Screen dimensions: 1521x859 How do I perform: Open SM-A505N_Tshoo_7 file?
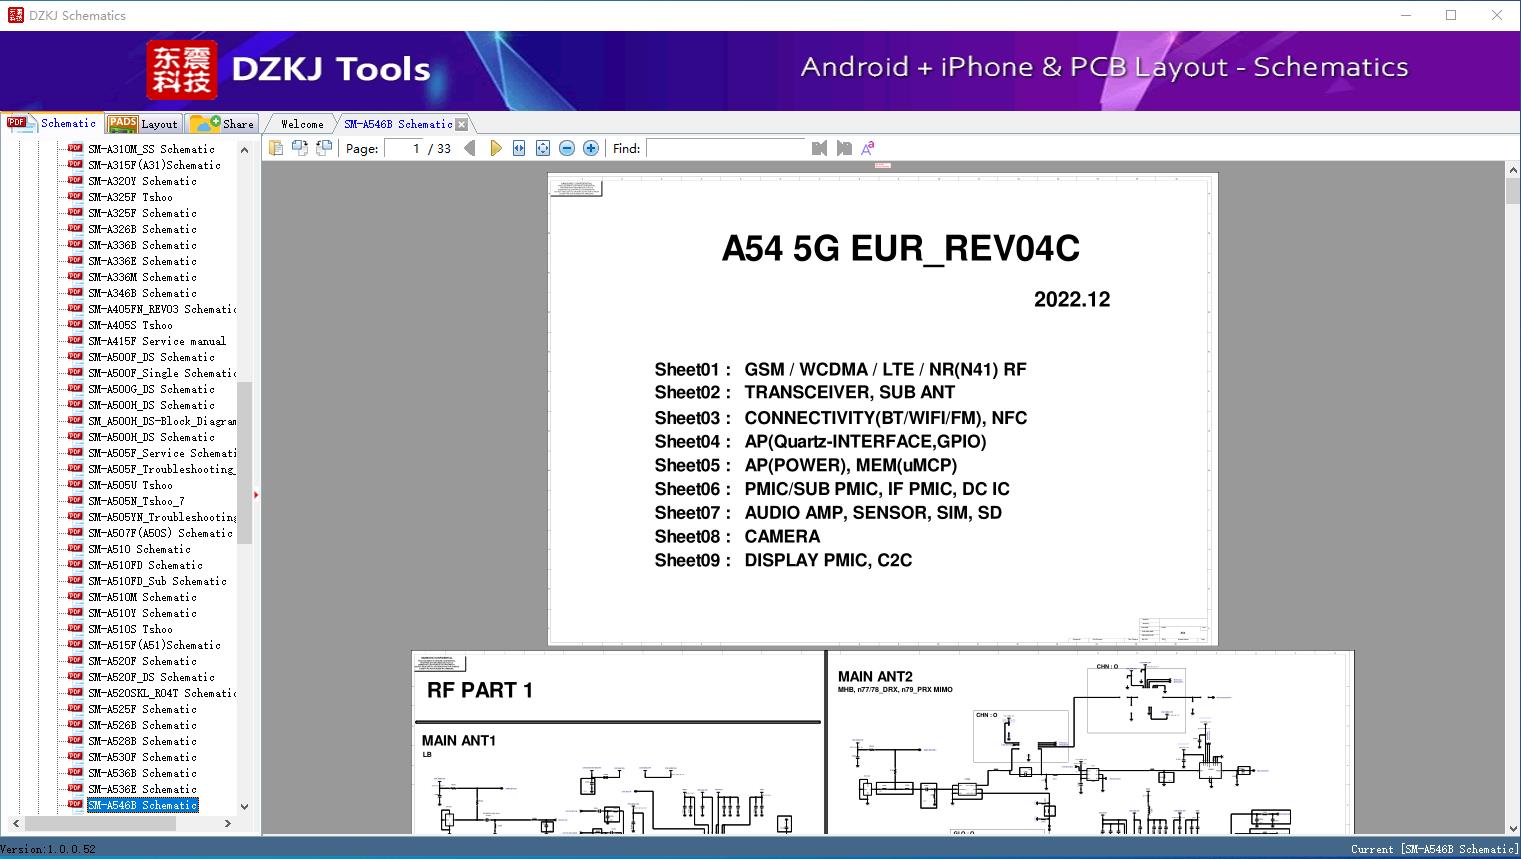pyautogui.click(x=136, y=501)
